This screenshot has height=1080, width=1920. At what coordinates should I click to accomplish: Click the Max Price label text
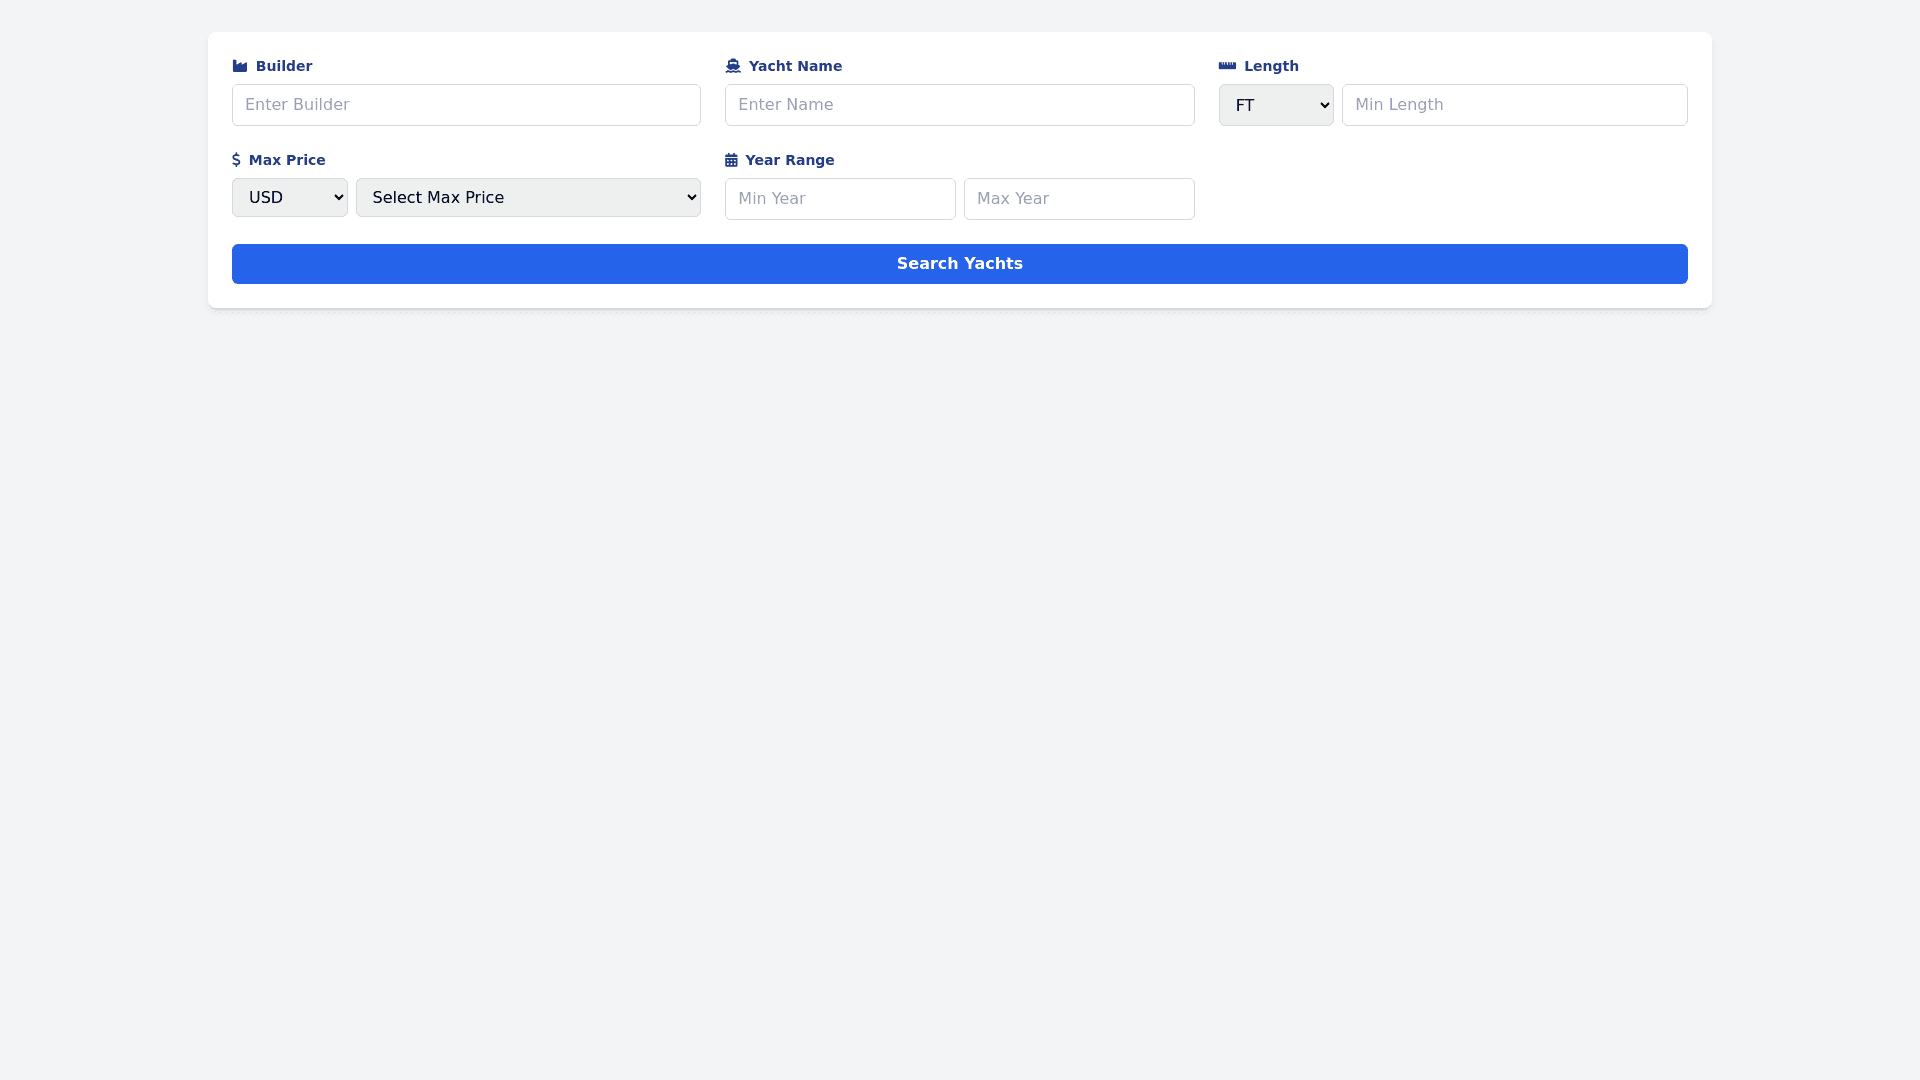tap(287, 160)
